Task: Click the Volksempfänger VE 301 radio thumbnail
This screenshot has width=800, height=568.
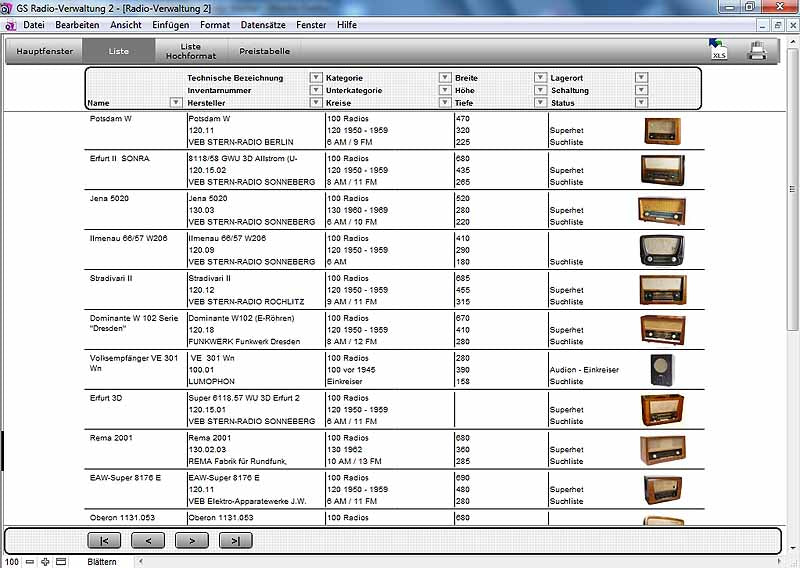Action: click(662, 370)
